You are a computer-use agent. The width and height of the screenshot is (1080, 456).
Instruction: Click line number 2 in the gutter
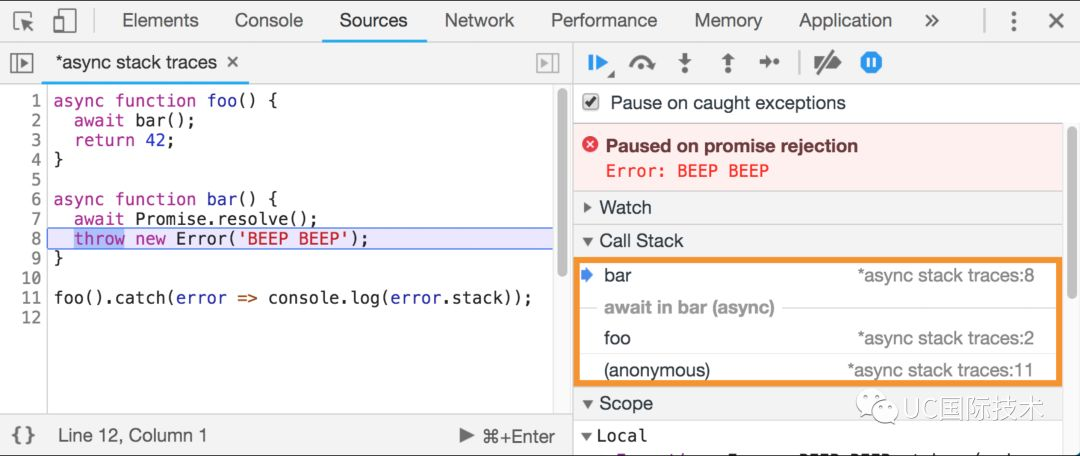click(35, 121)
